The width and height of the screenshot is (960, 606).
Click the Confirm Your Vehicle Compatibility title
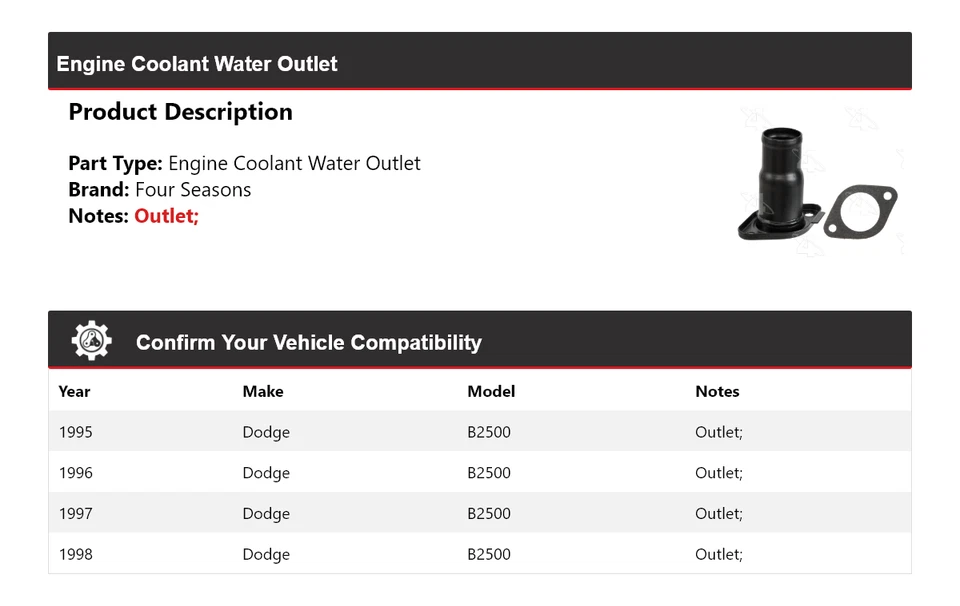[x=309, y=343]
